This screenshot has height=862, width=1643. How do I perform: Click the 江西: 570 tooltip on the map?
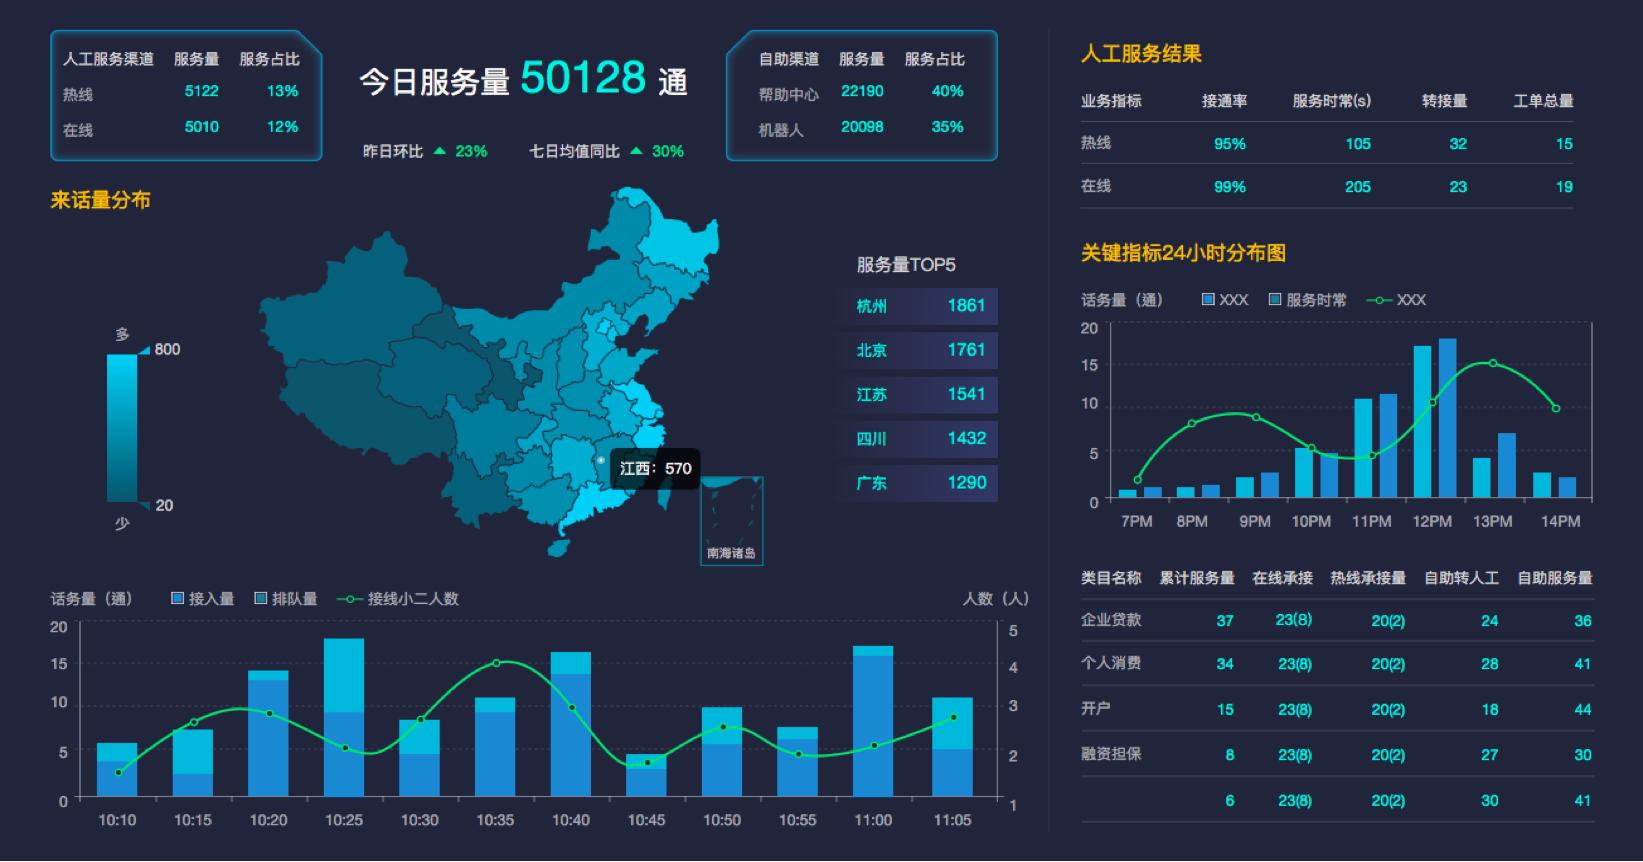(655, 468)
